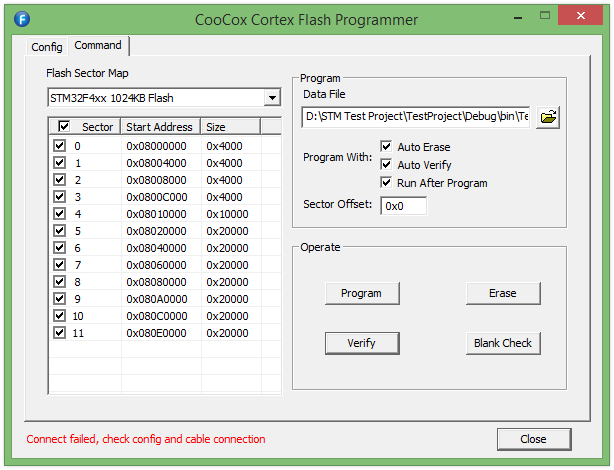Toggle sector 10 checkbox
This screenshot has width=614, height=470.
coord(60,316)
